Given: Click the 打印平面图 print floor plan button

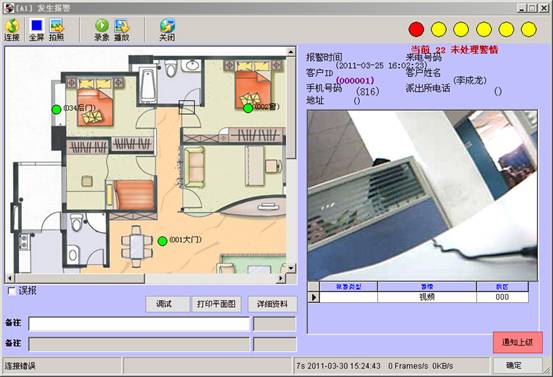Looking at the screenshot, I should coord(216,304).
